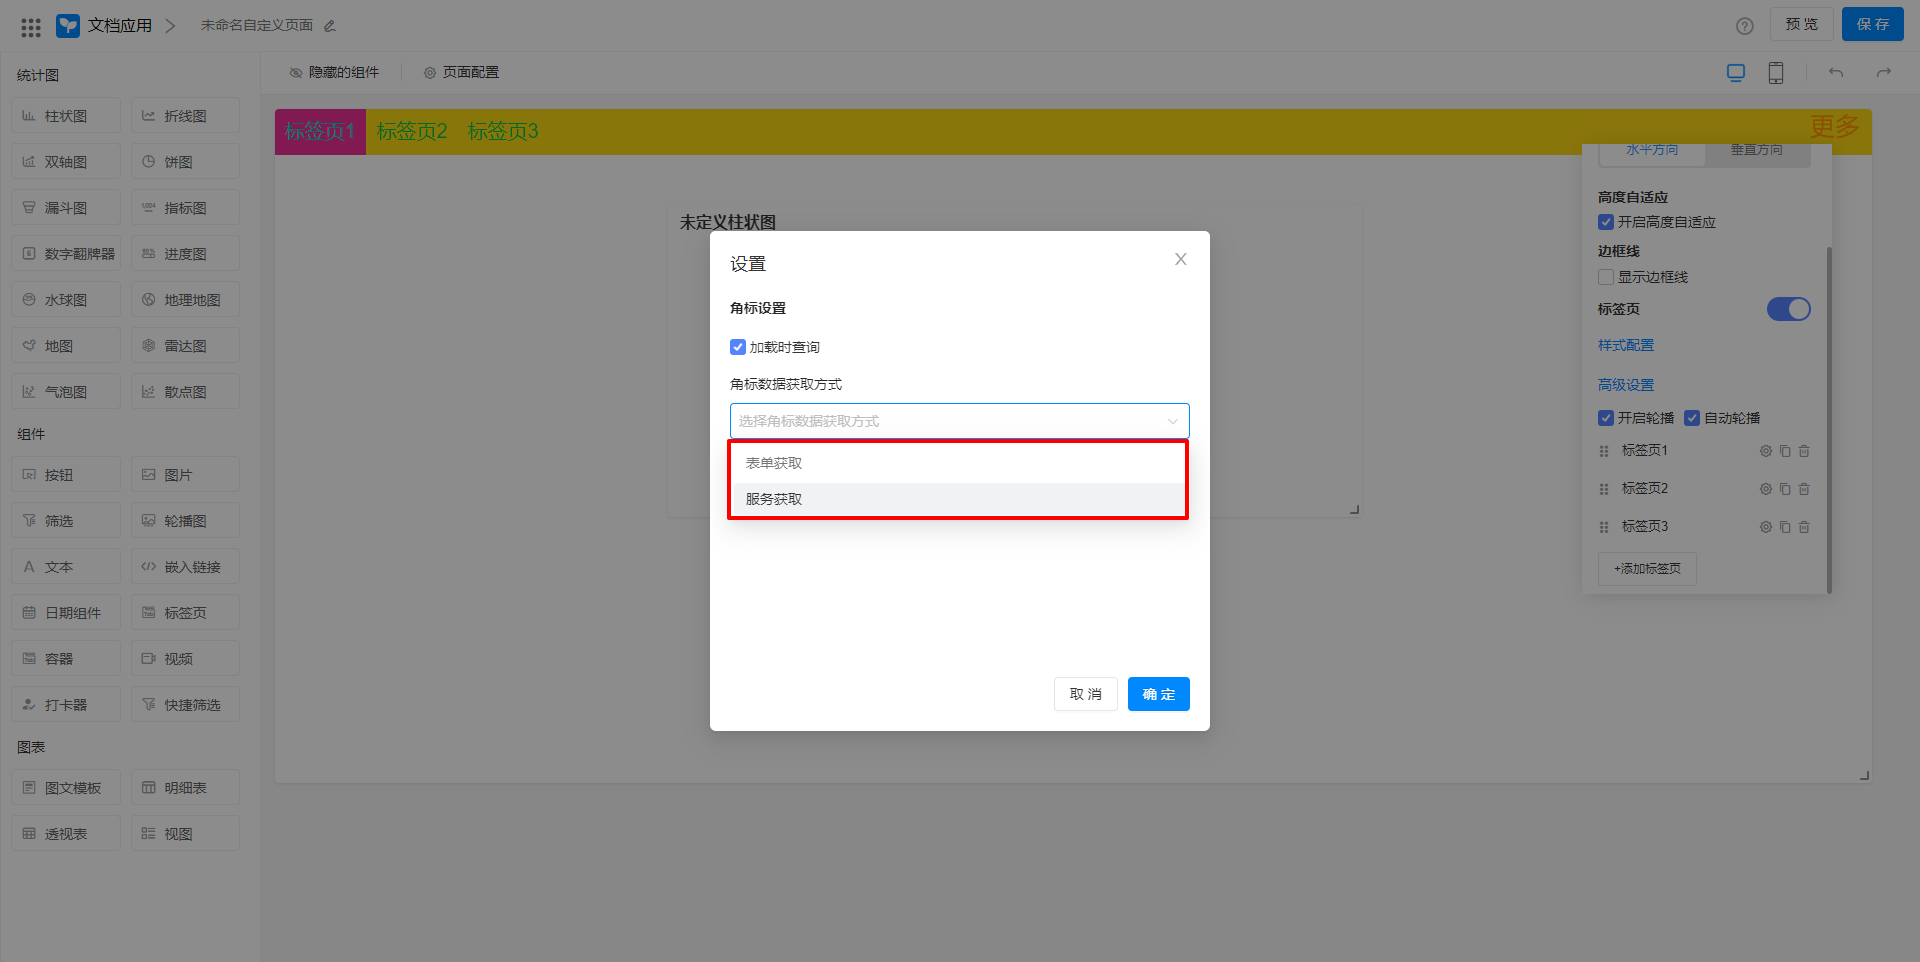
Task: Enable the 显示边框线 checkbox
Action: [x=1606, y=277]
